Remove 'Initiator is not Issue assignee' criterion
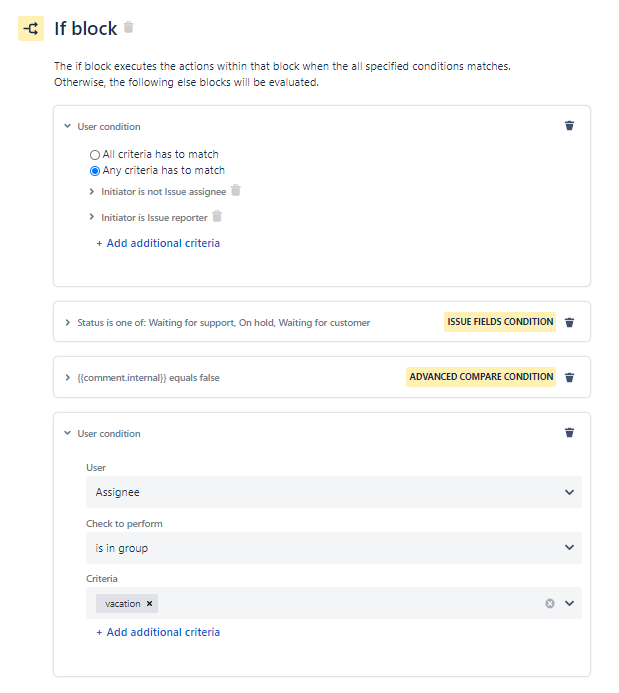Viewport: 619px width, 693px height. pos(236,190)
